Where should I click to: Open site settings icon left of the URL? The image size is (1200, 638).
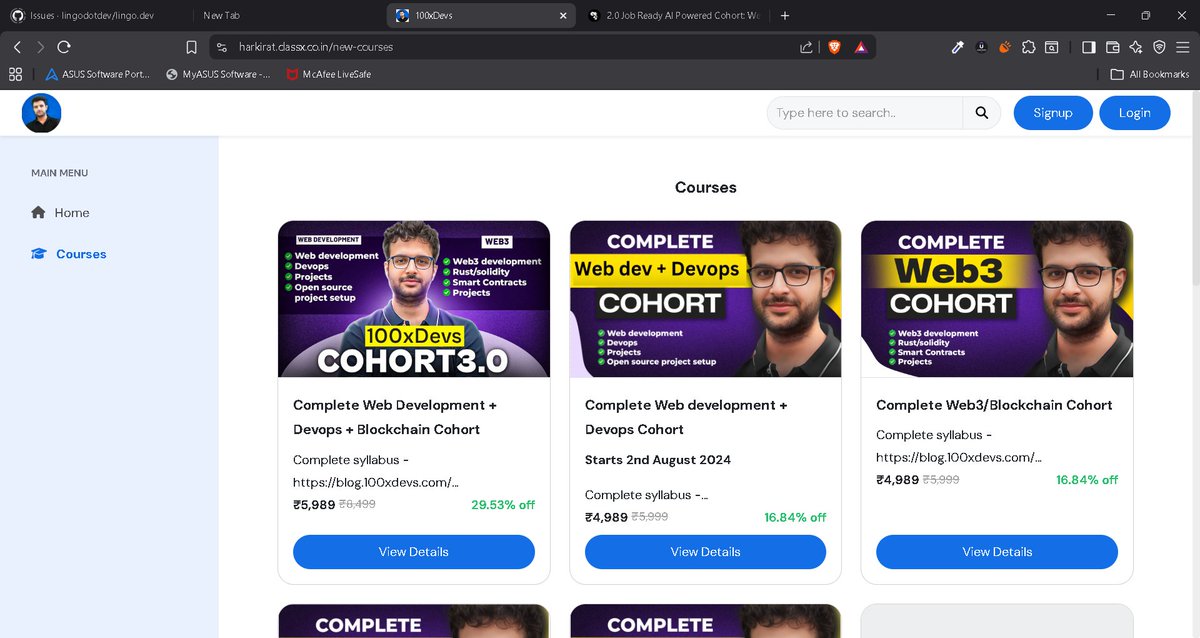point(223,47)
